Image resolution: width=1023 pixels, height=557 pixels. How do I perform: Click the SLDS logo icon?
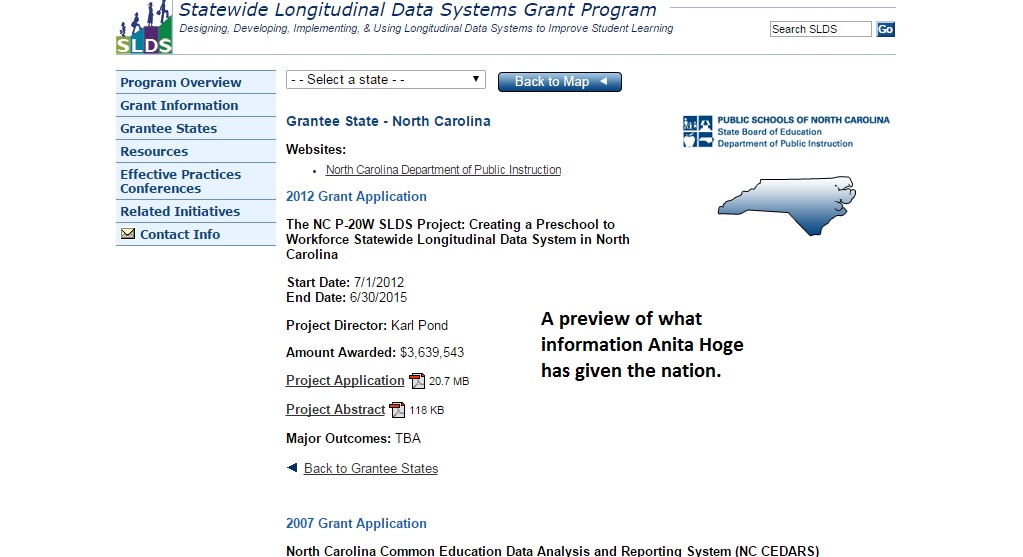point(144,27)
